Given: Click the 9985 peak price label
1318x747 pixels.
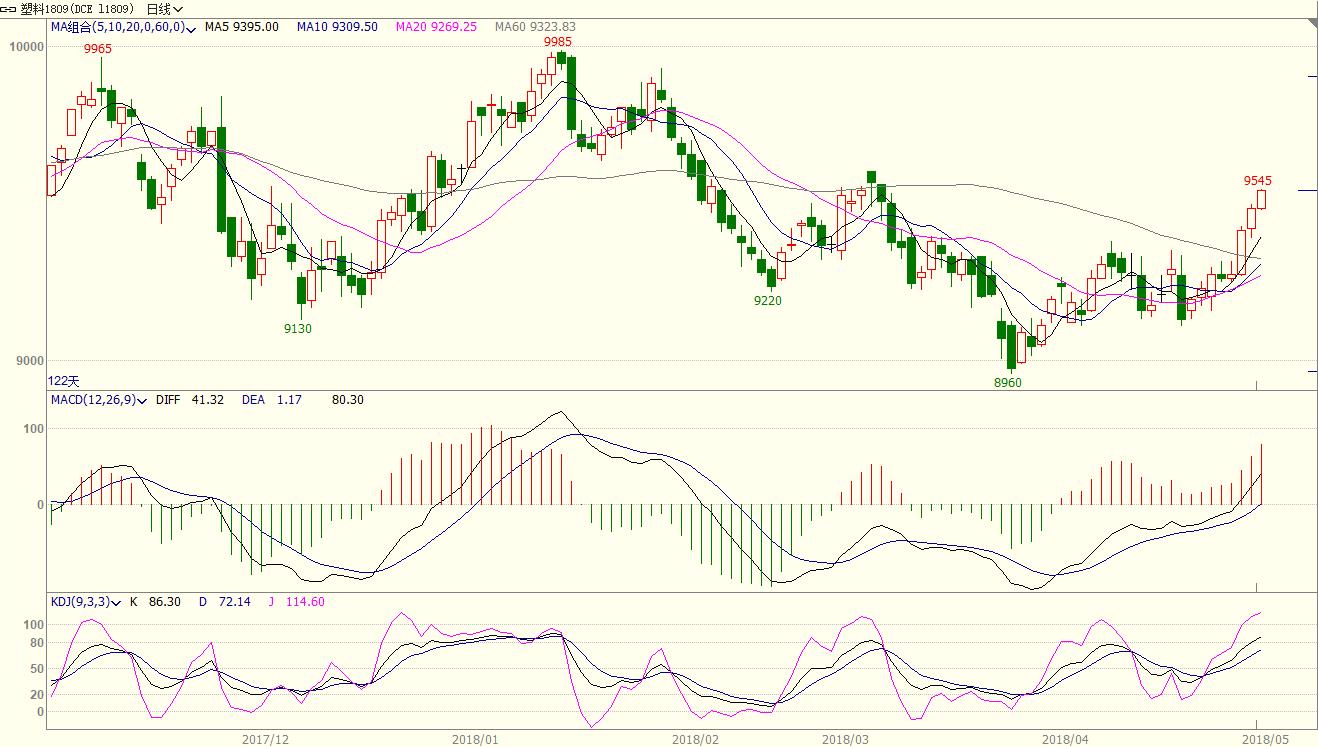Looking at the screenshot, I should coord(558,42).
